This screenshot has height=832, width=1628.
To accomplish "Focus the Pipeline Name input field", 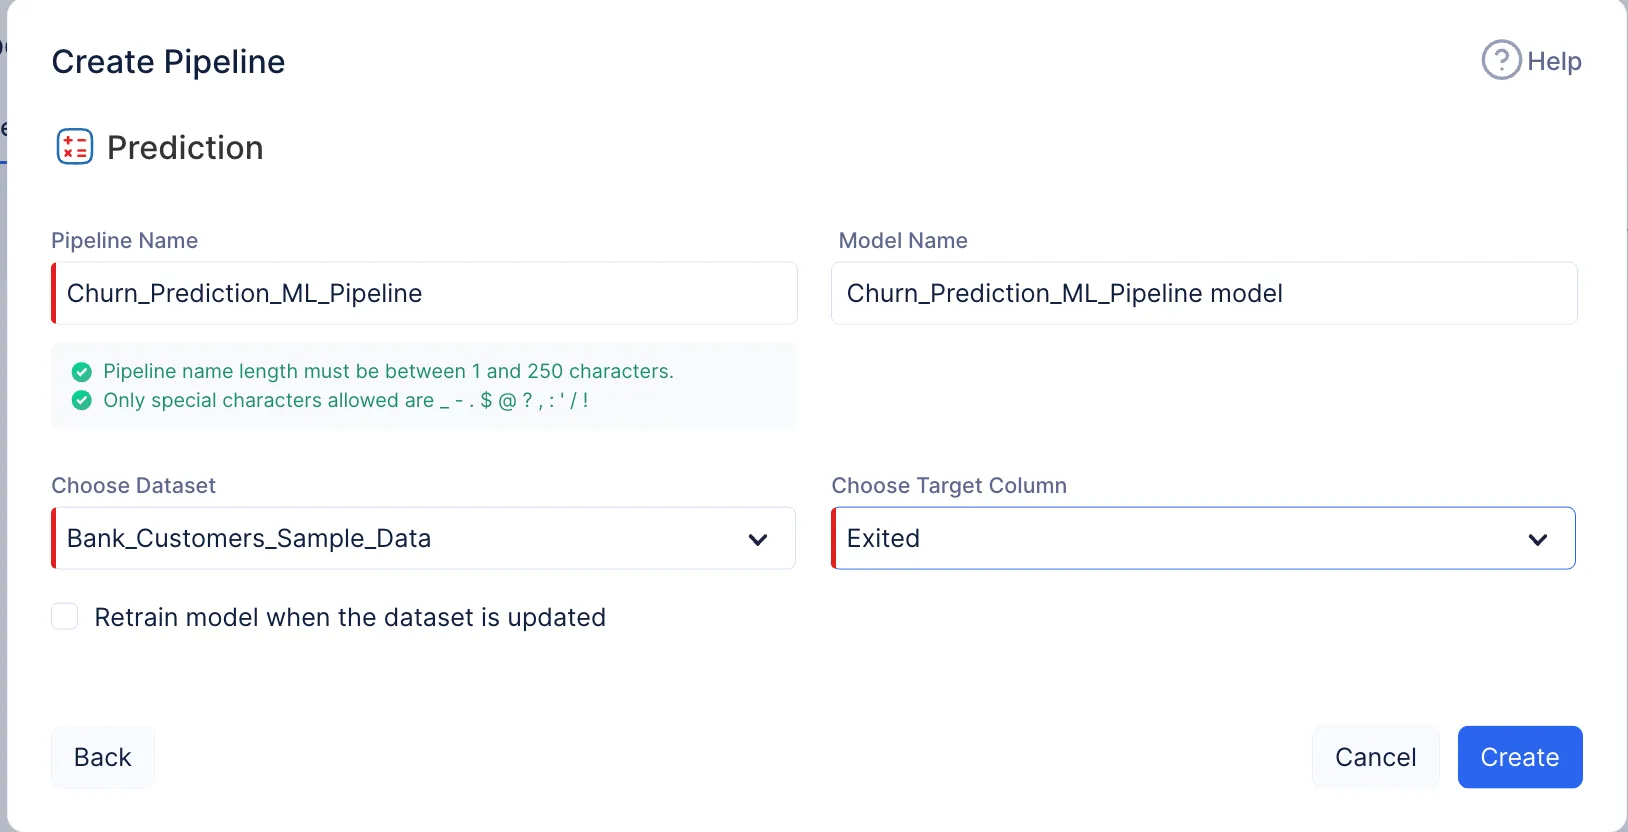I will 425,294.
